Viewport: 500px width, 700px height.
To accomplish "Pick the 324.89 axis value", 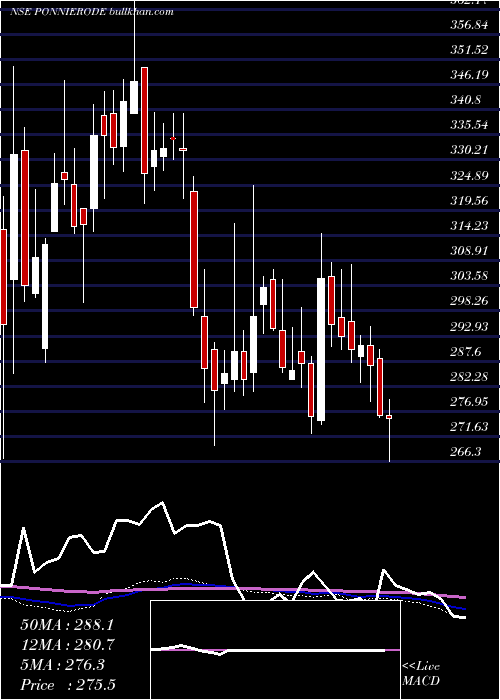I will [468, 176].
